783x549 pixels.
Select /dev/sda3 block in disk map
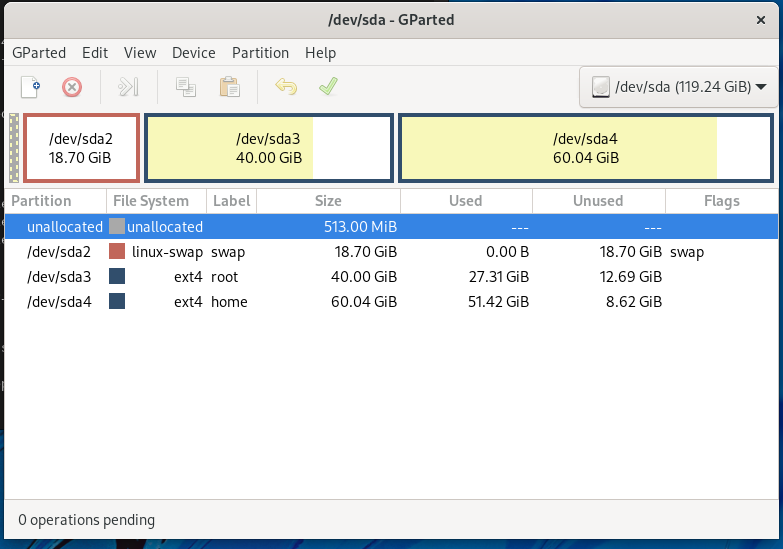(x=269, y=148)
